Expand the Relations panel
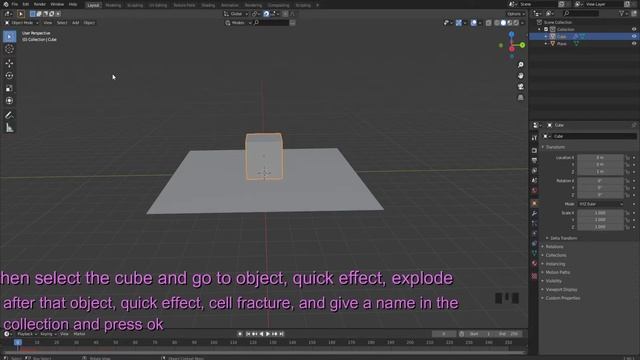Image resolution: width=640 pixels, height=360 pixels. (554, 247)
